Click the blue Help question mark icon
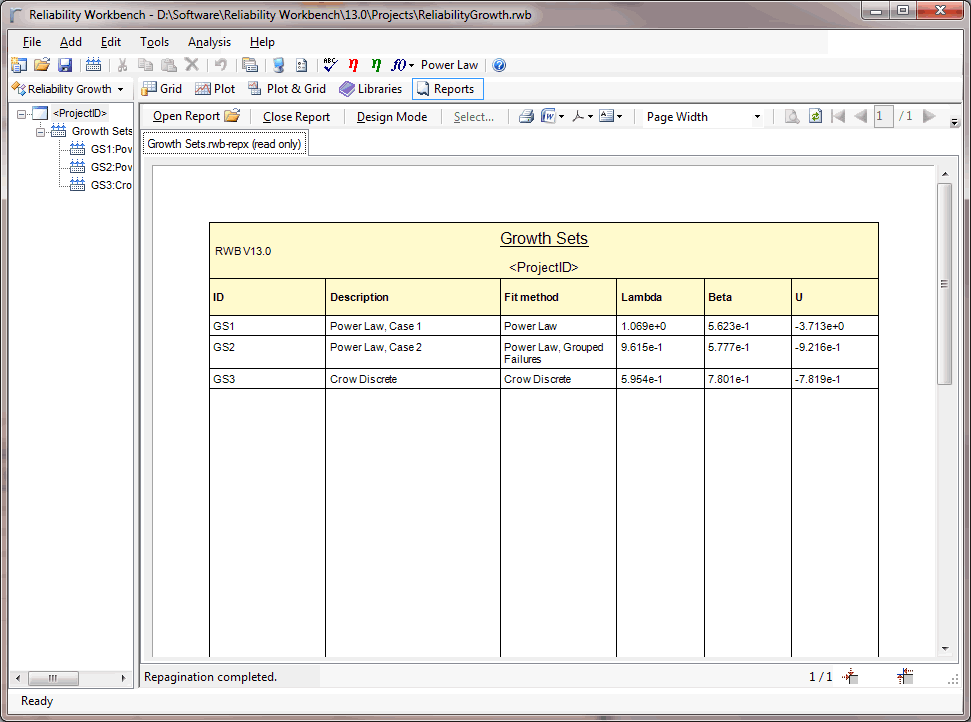This screenshot has height=722, width=971. pyautogui.click(x=499, y=65)
